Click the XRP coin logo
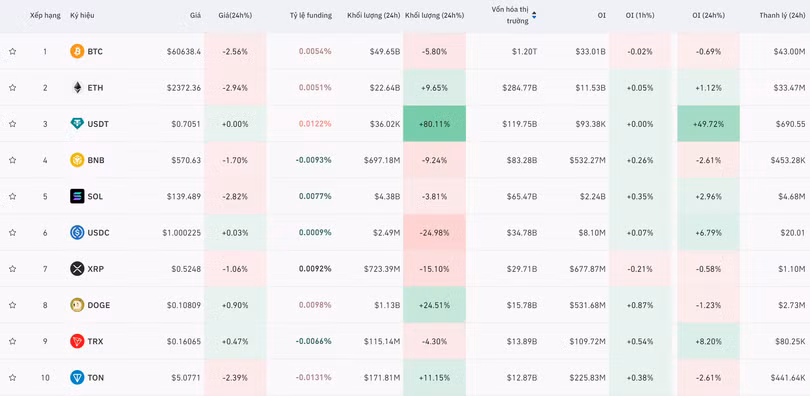The width and height of the screenshot is (810, 396). [x=77, y=269]
